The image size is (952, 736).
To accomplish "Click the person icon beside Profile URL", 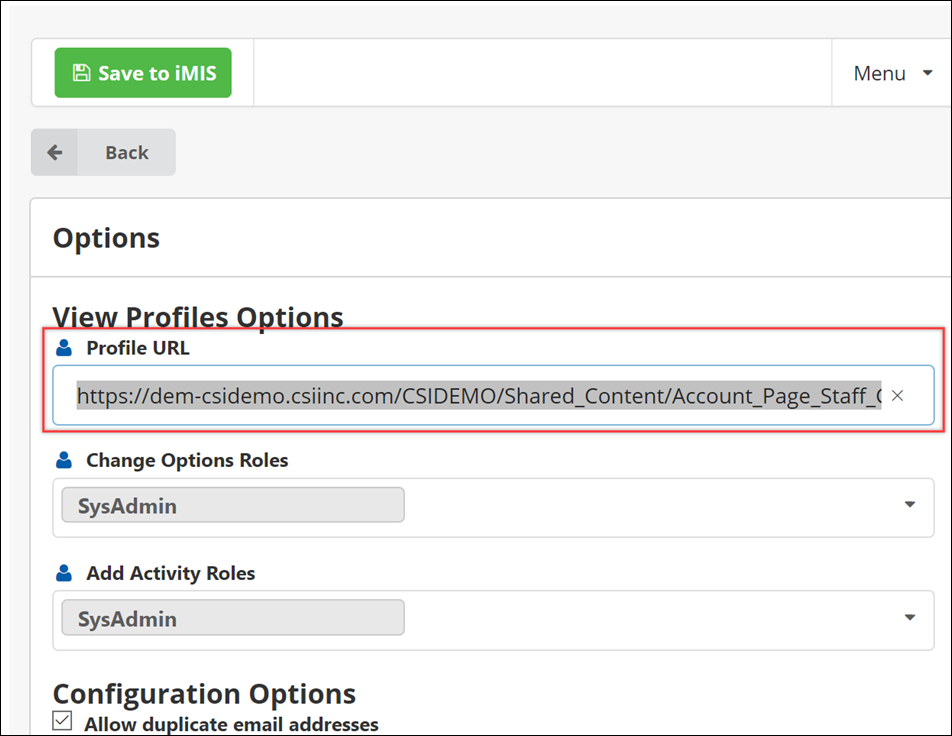I will tap(65, 349).
